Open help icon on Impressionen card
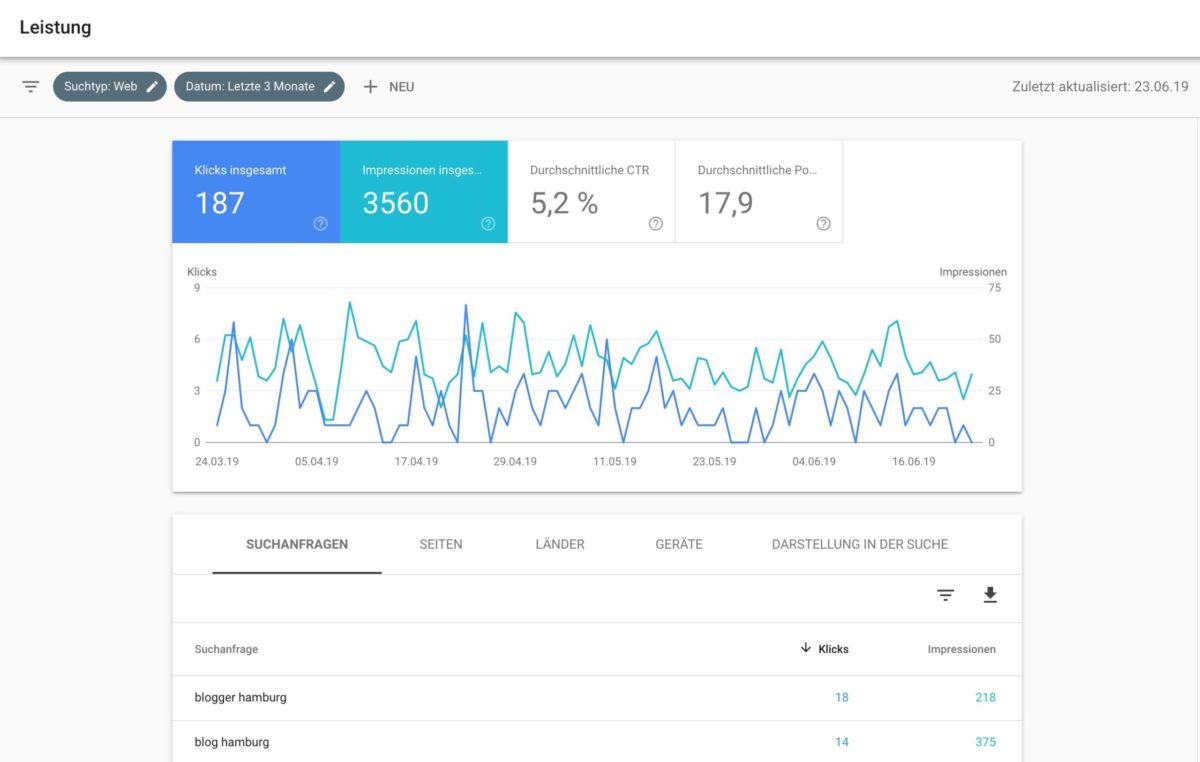 488,224
